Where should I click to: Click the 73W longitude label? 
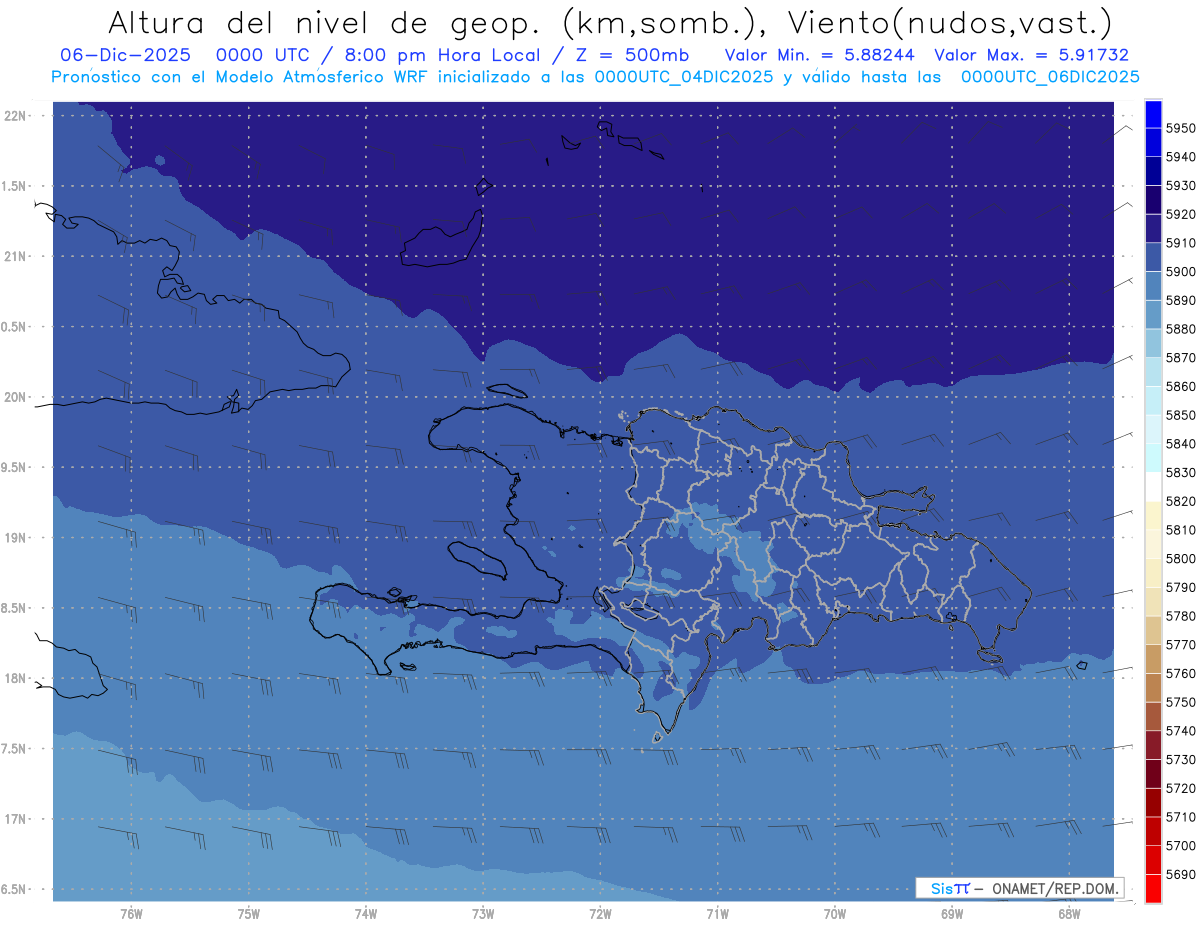tap(483, 914)
